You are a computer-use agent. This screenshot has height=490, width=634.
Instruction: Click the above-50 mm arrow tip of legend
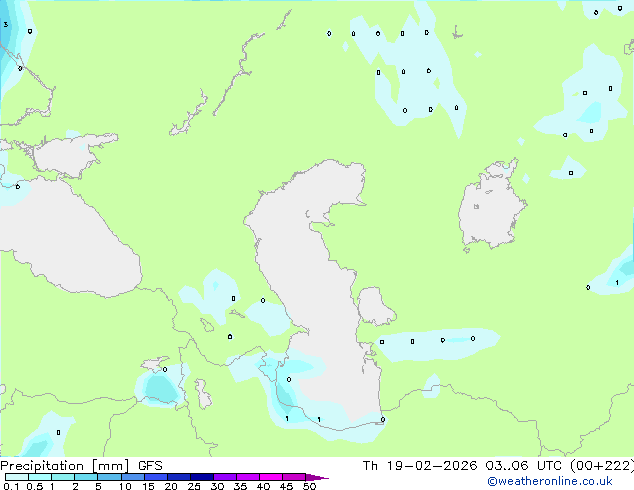(317, 477)
